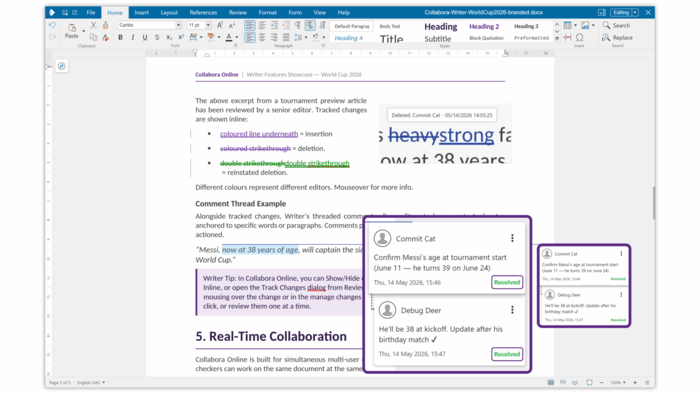700x394 pixels.
Task: Open font colour dropdown arrow
Action: click(237, 37)
